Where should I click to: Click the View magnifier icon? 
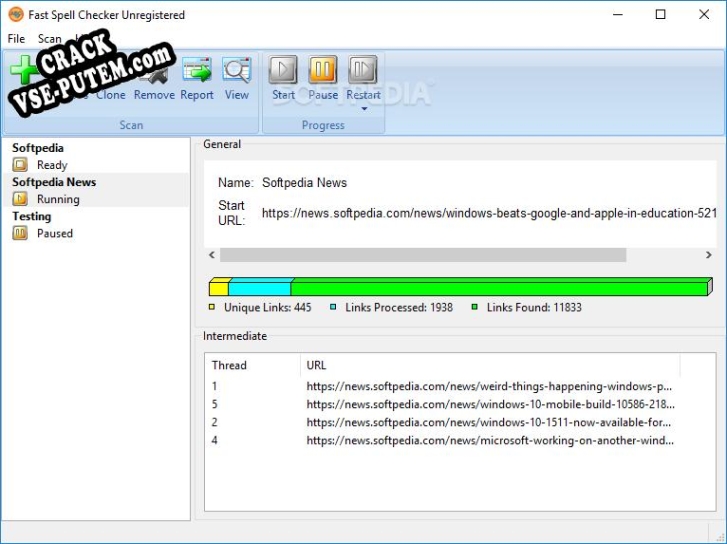click(x=236, y=71)
